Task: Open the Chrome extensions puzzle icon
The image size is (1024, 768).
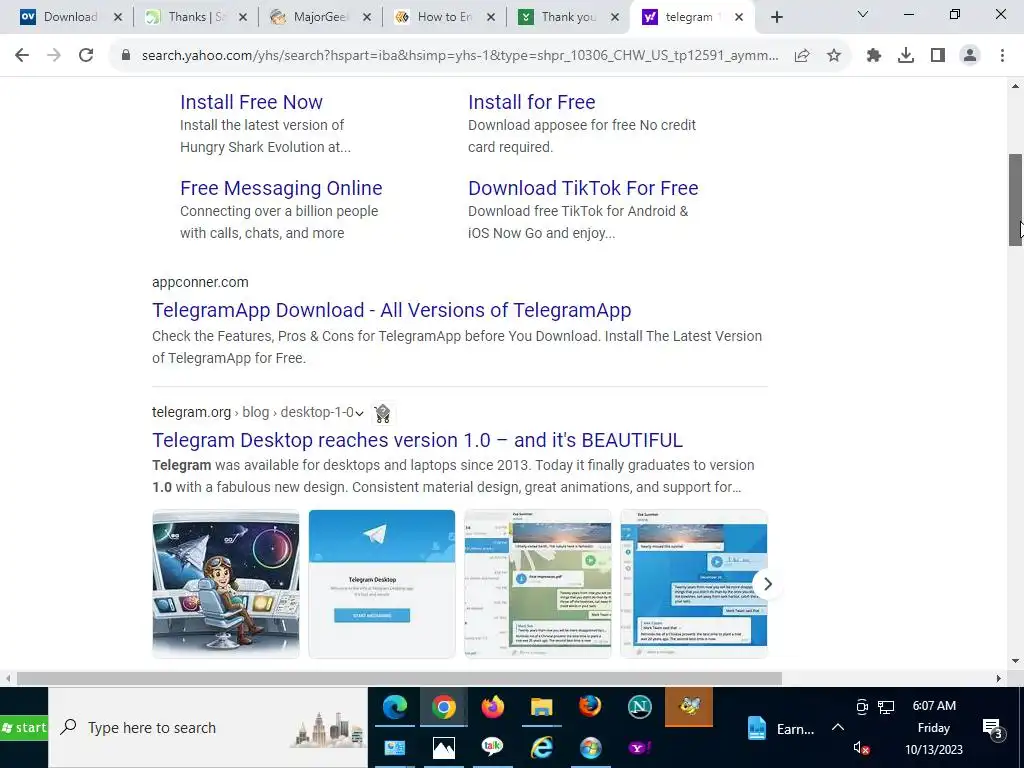Action: click(x=874, y=56)
